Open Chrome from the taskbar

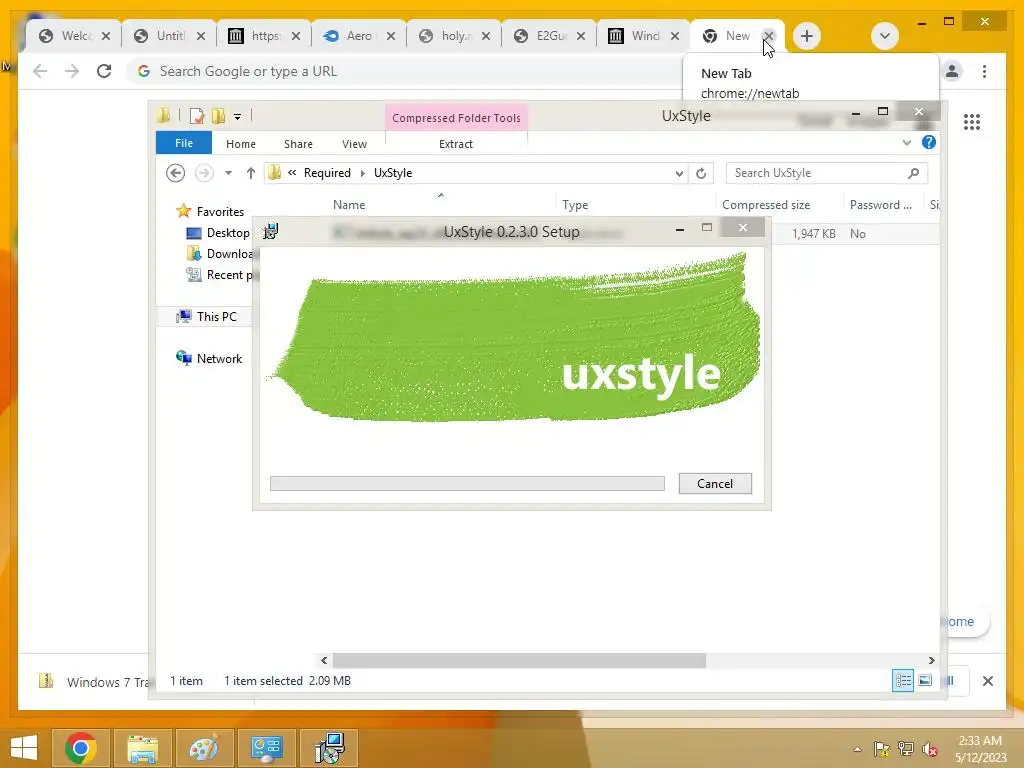click(80, 748)
